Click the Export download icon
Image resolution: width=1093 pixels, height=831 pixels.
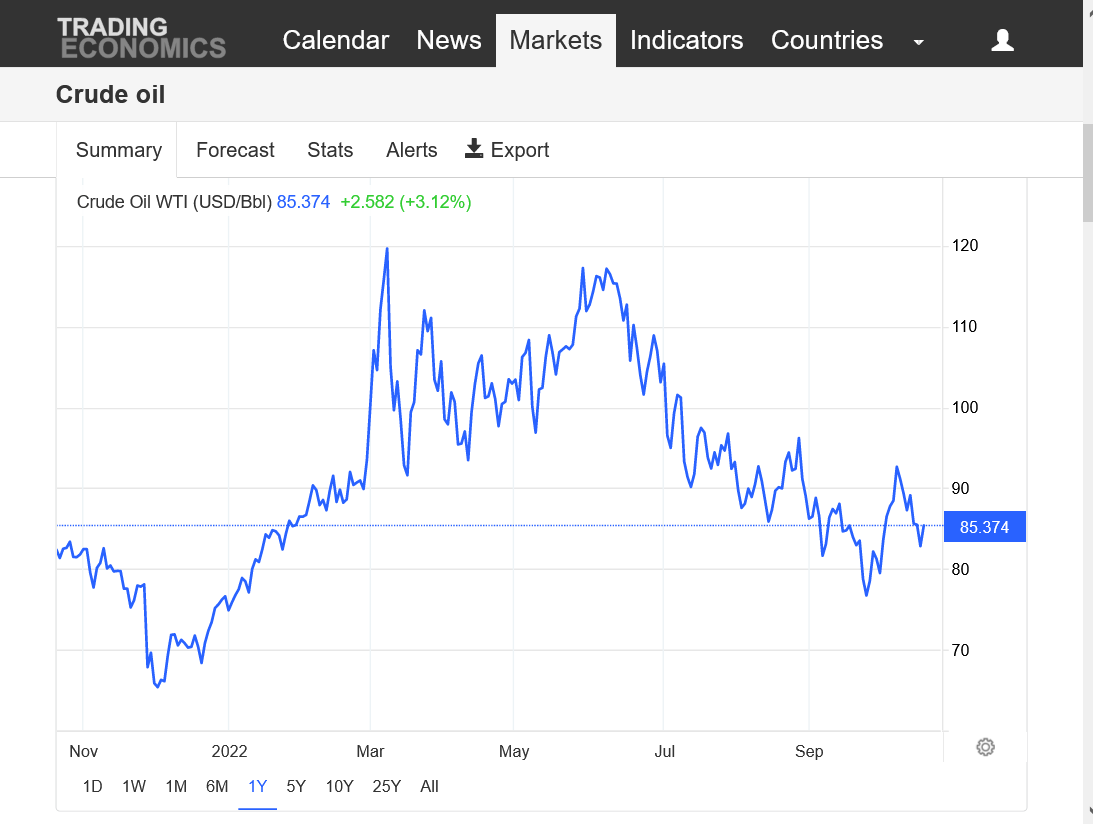474,148
